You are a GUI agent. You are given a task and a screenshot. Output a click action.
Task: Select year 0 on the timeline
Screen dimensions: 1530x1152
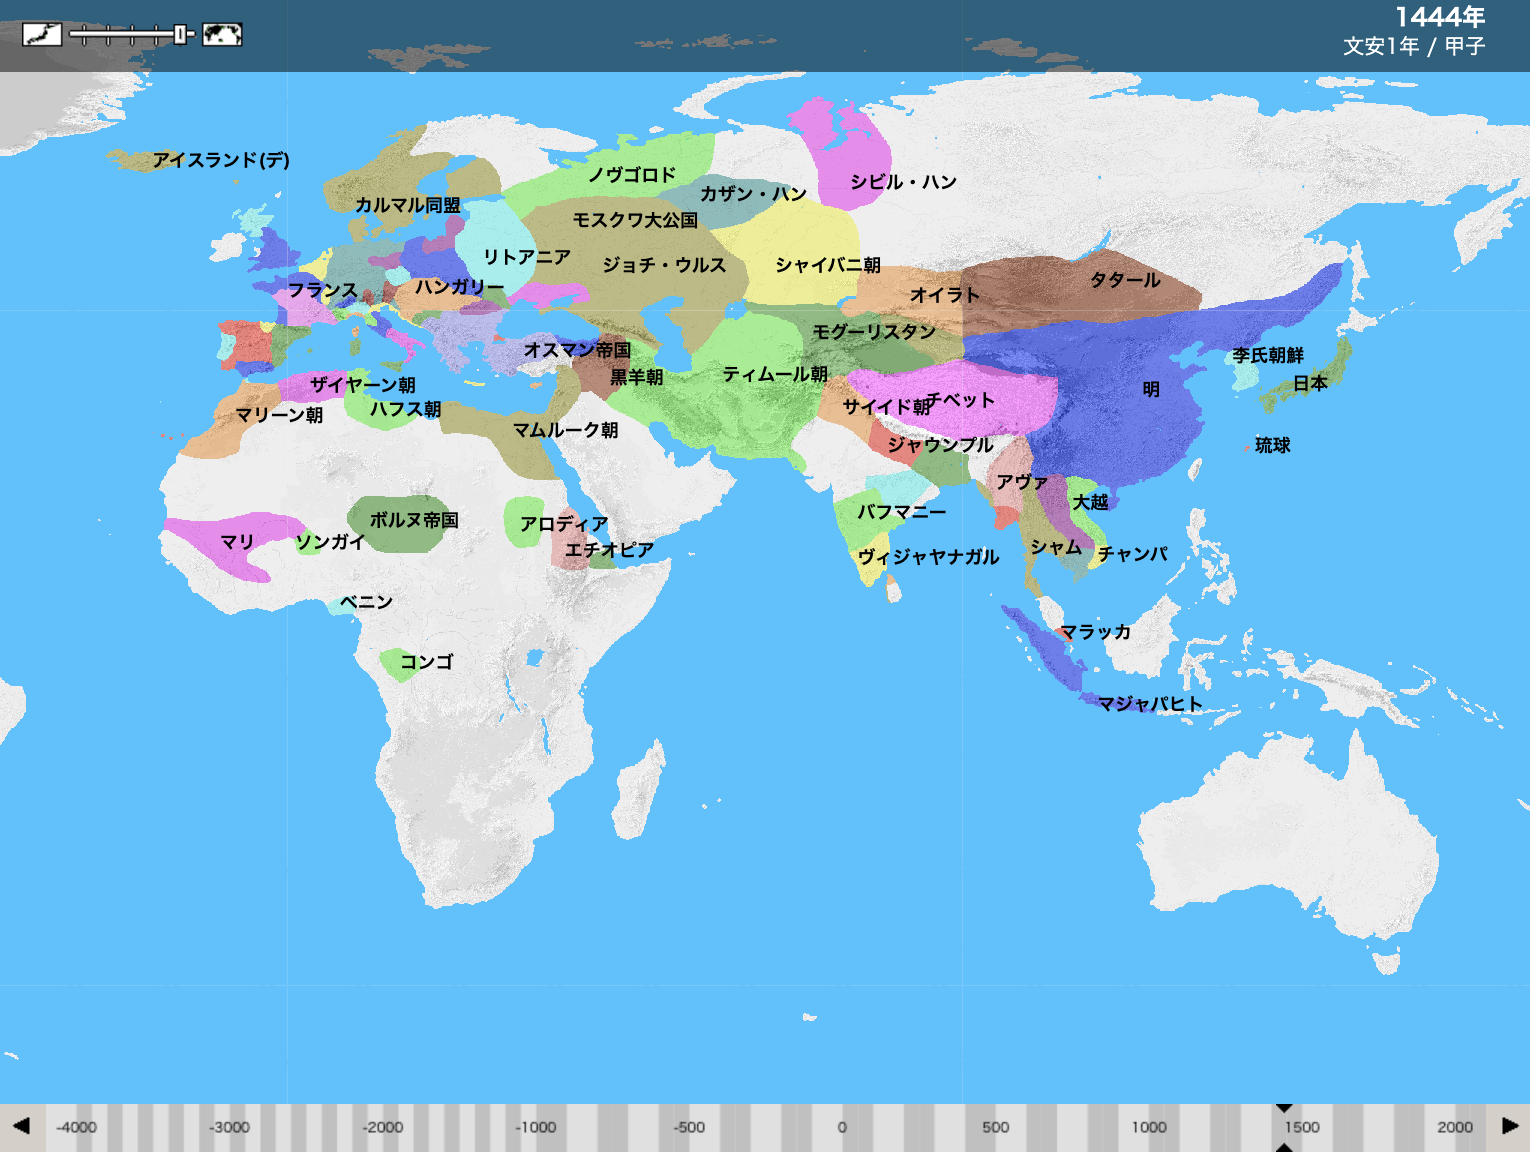tap(842, 1127)
